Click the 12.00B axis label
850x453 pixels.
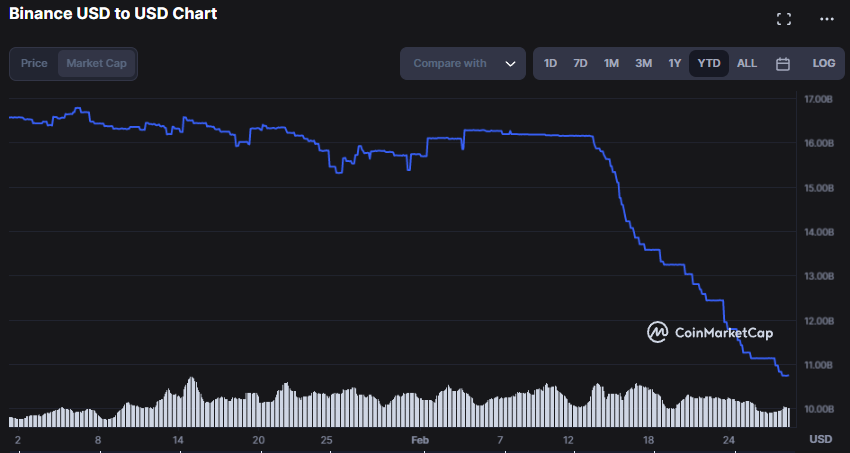coord(819,321)
